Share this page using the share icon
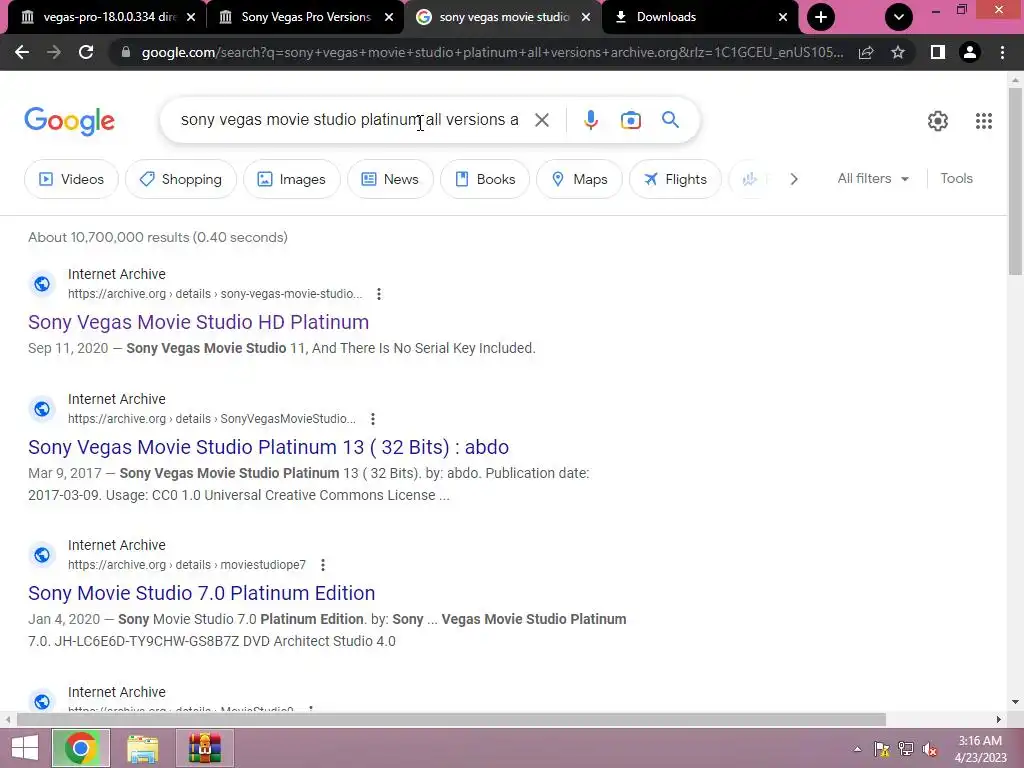 (x=866, y=52)
